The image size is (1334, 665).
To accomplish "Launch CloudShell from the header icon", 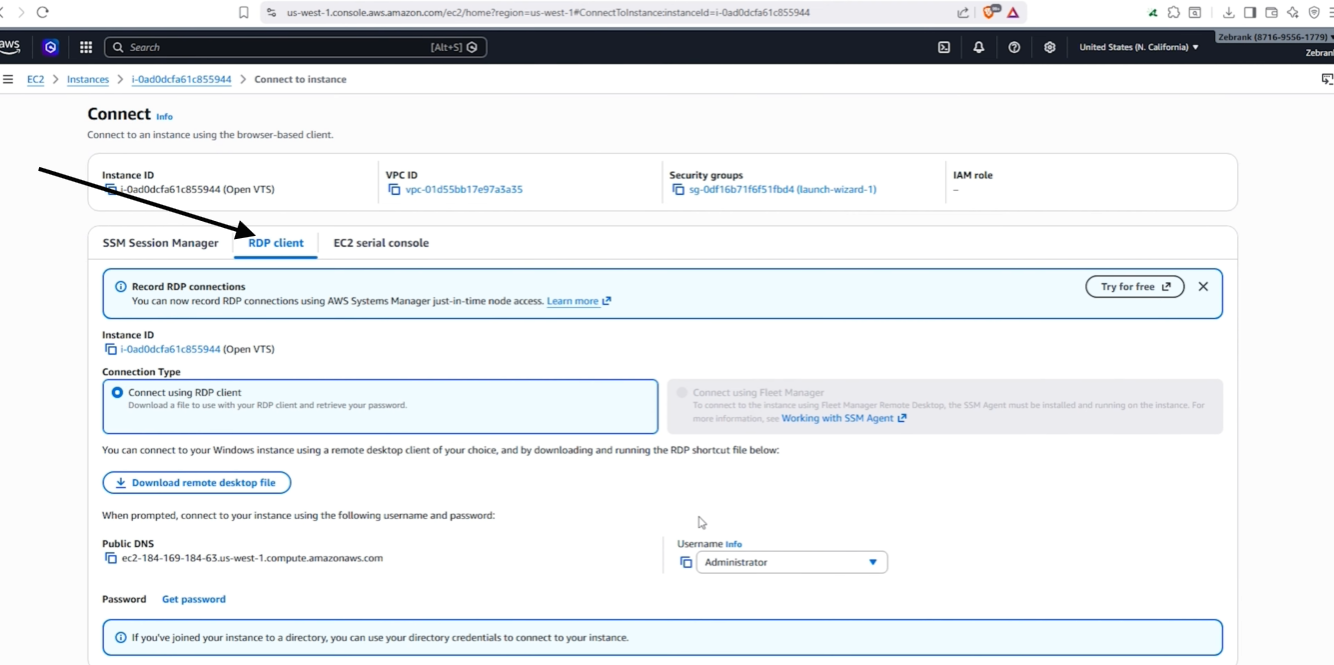I will point(944,47).
